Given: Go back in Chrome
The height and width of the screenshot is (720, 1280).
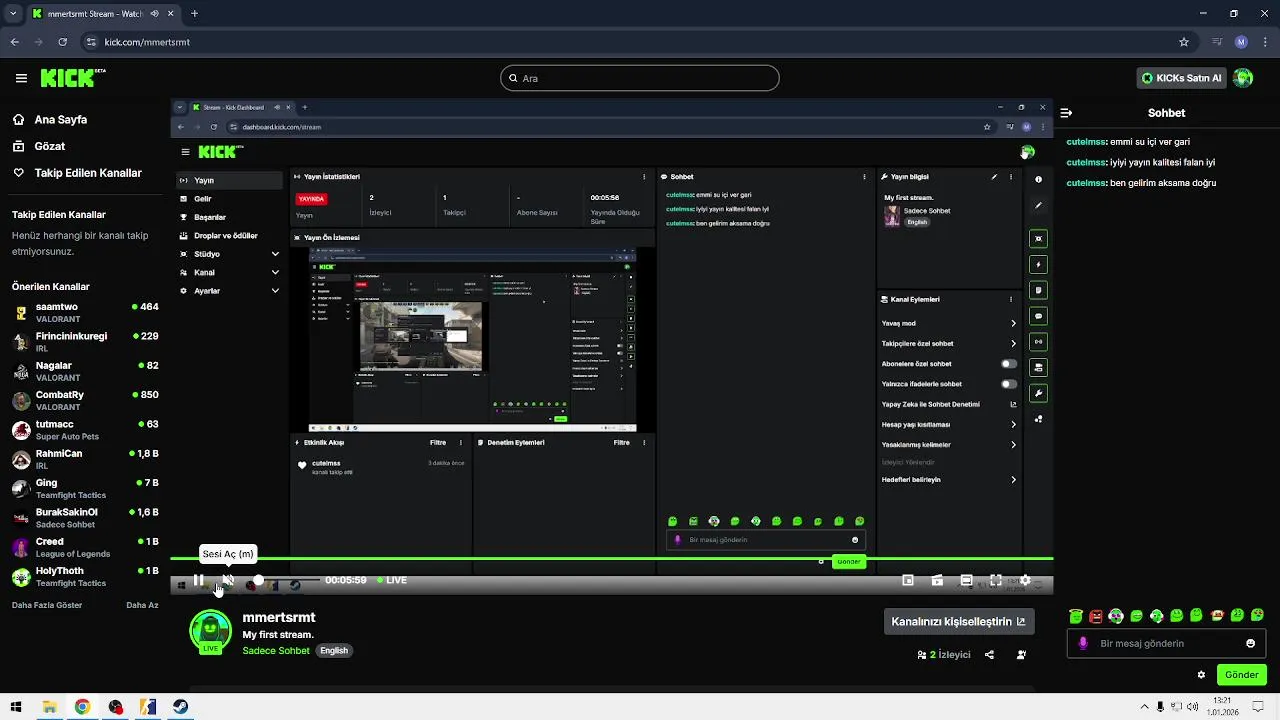Looking at the screenshot, I should (14, 42).
